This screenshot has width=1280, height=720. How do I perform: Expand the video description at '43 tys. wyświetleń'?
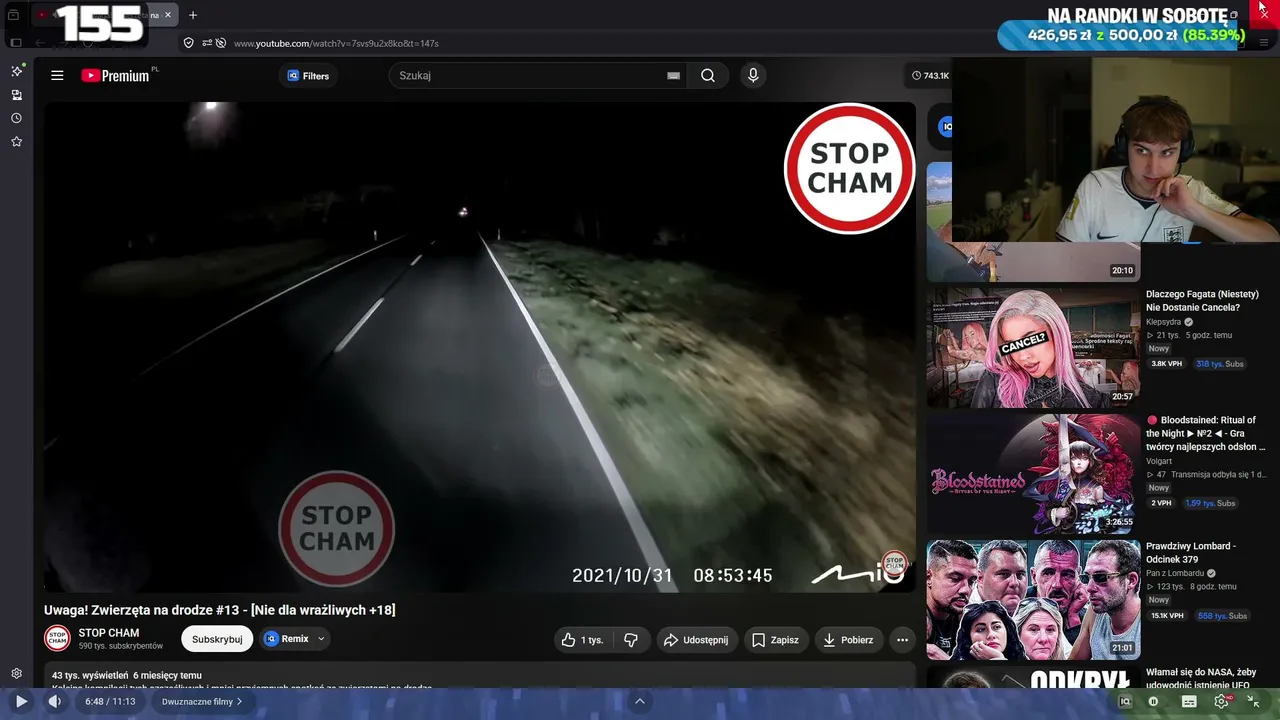pyautogui.click(x=127, y=676)
